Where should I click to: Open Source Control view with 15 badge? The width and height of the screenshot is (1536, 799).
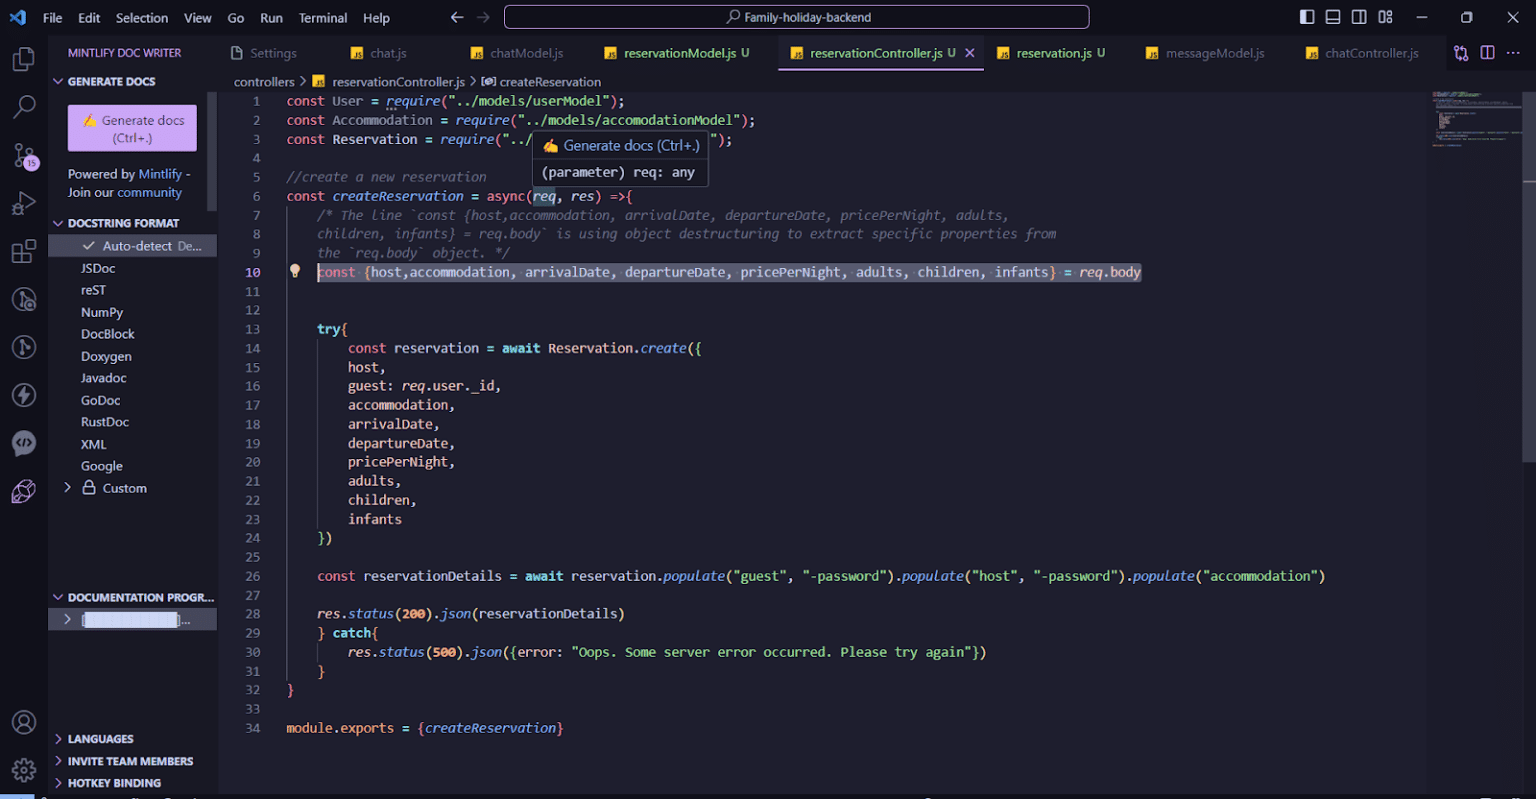(x=23, y=155)
